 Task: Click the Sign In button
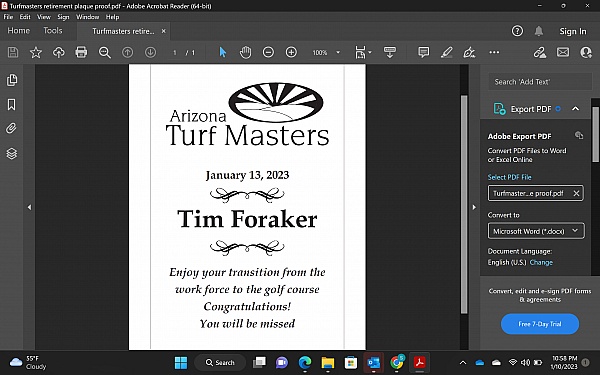(x=572, y=31)
